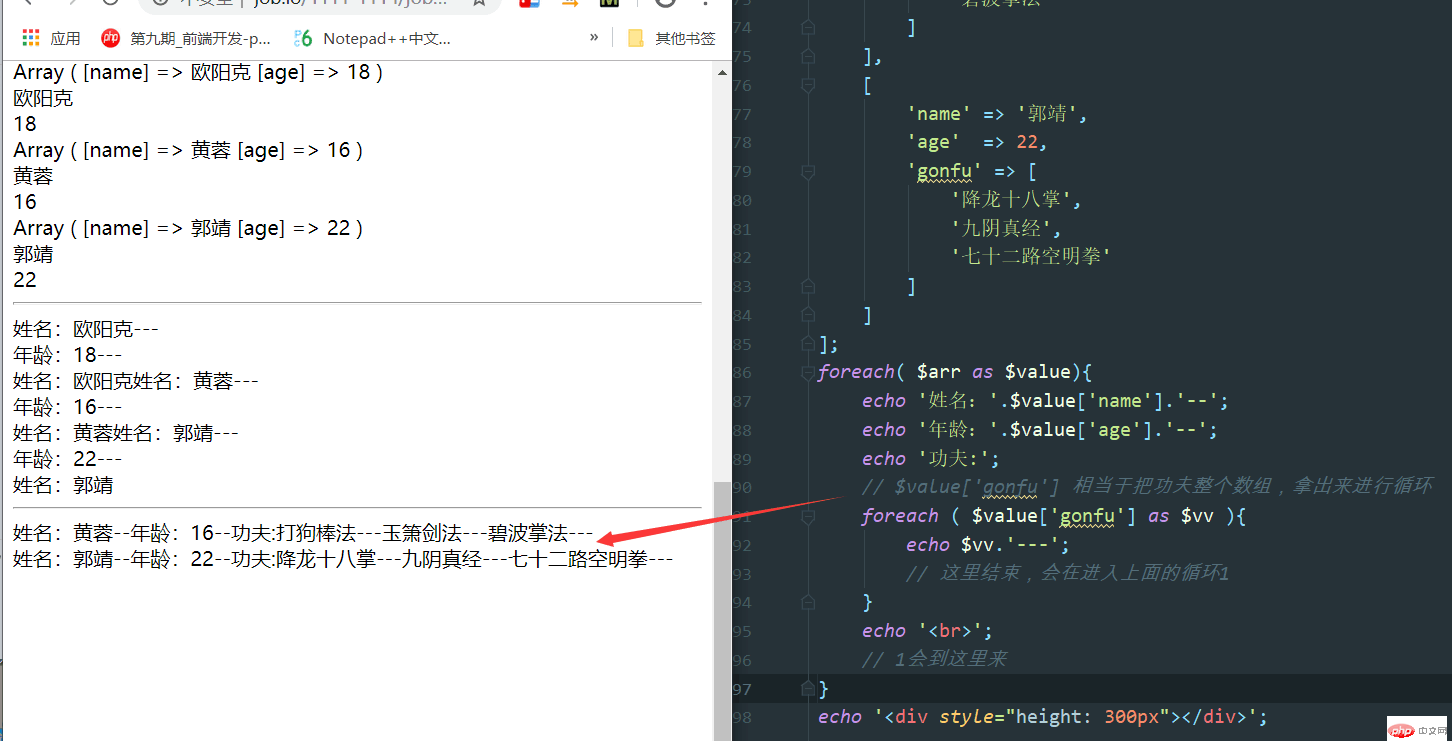Click line number 86 in editor gutter
Viewport: 1452px width, 741px height.
click(741, 372)
